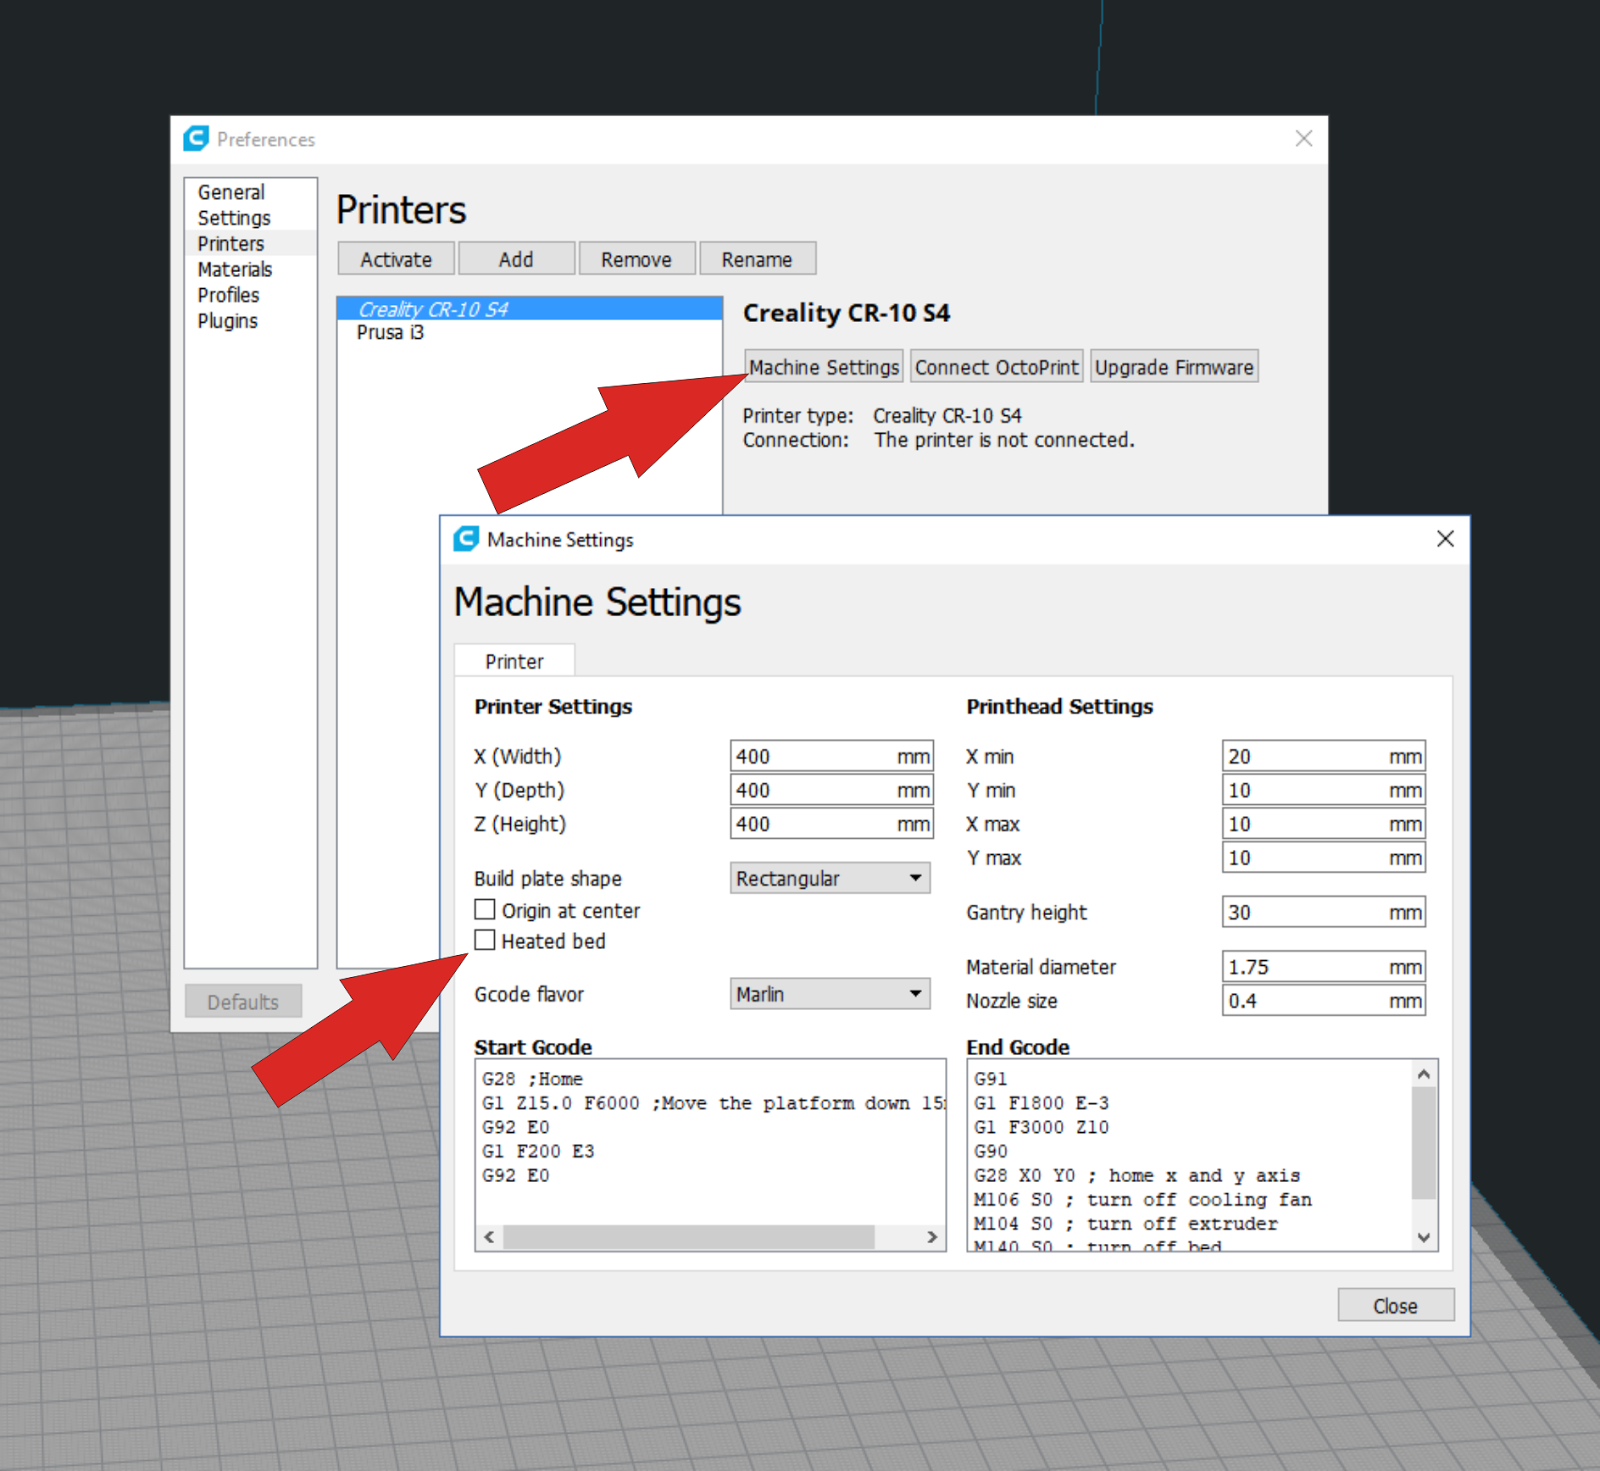Click End Gcode vertical scrollbar thumb
The width and height of the screenshot is (1600, 1471).
1424,1143
